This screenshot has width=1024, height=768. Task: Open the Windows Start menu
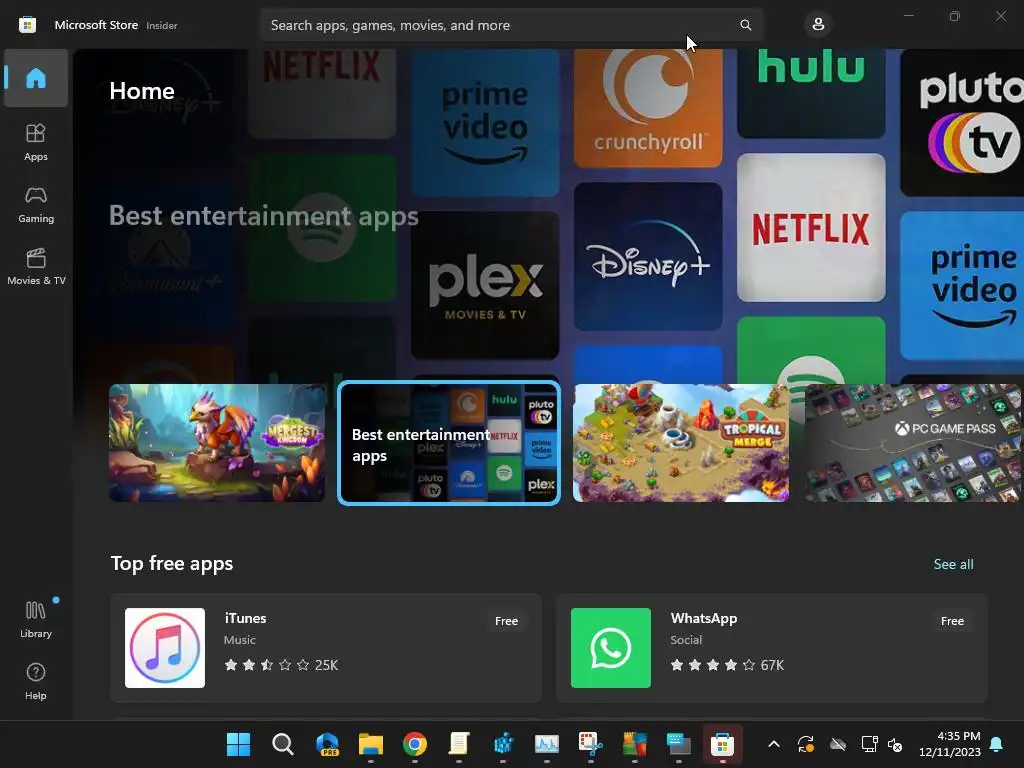(238, 744)
